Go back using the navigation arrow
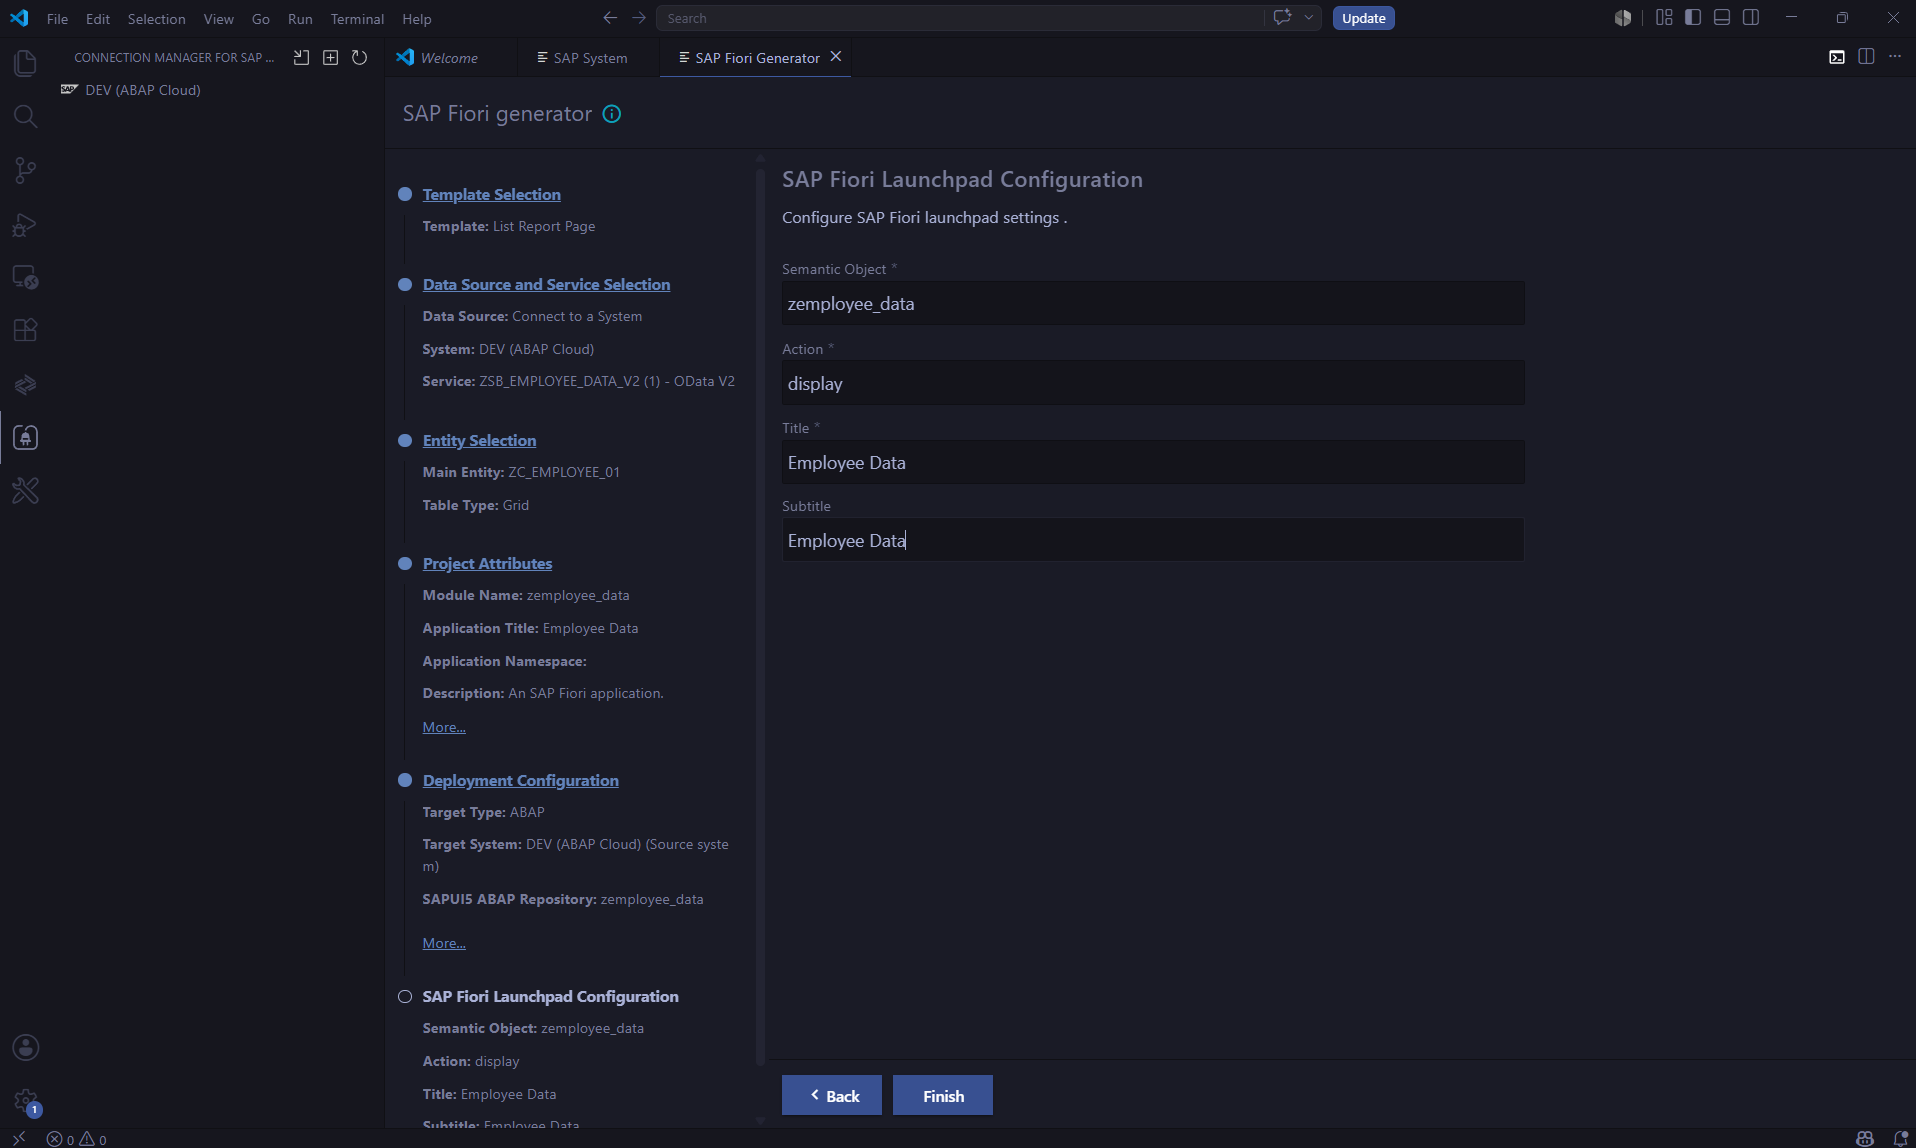Viewport: 1916px width, 1148px height. [610, 18]
